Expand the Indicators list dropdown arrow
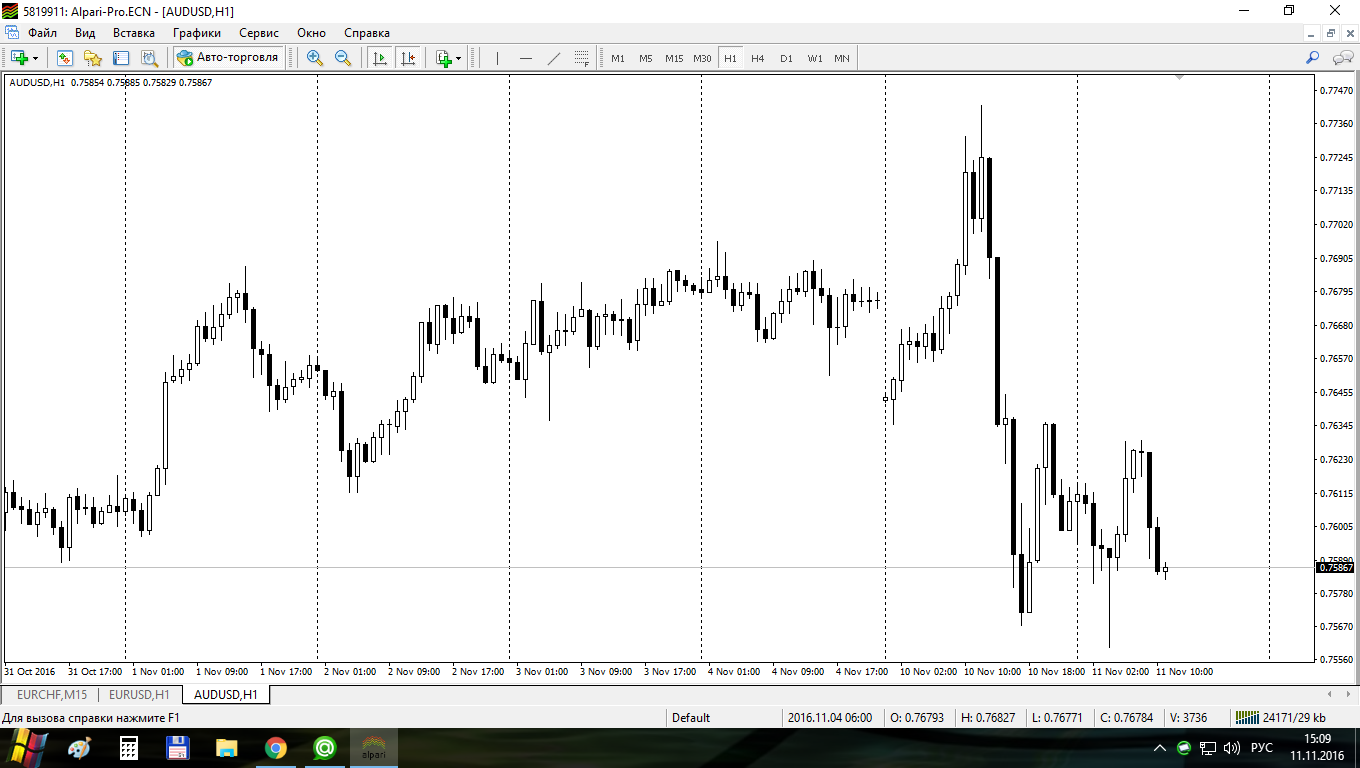Screen dimensions: 1360x768 tap(459, 58)
